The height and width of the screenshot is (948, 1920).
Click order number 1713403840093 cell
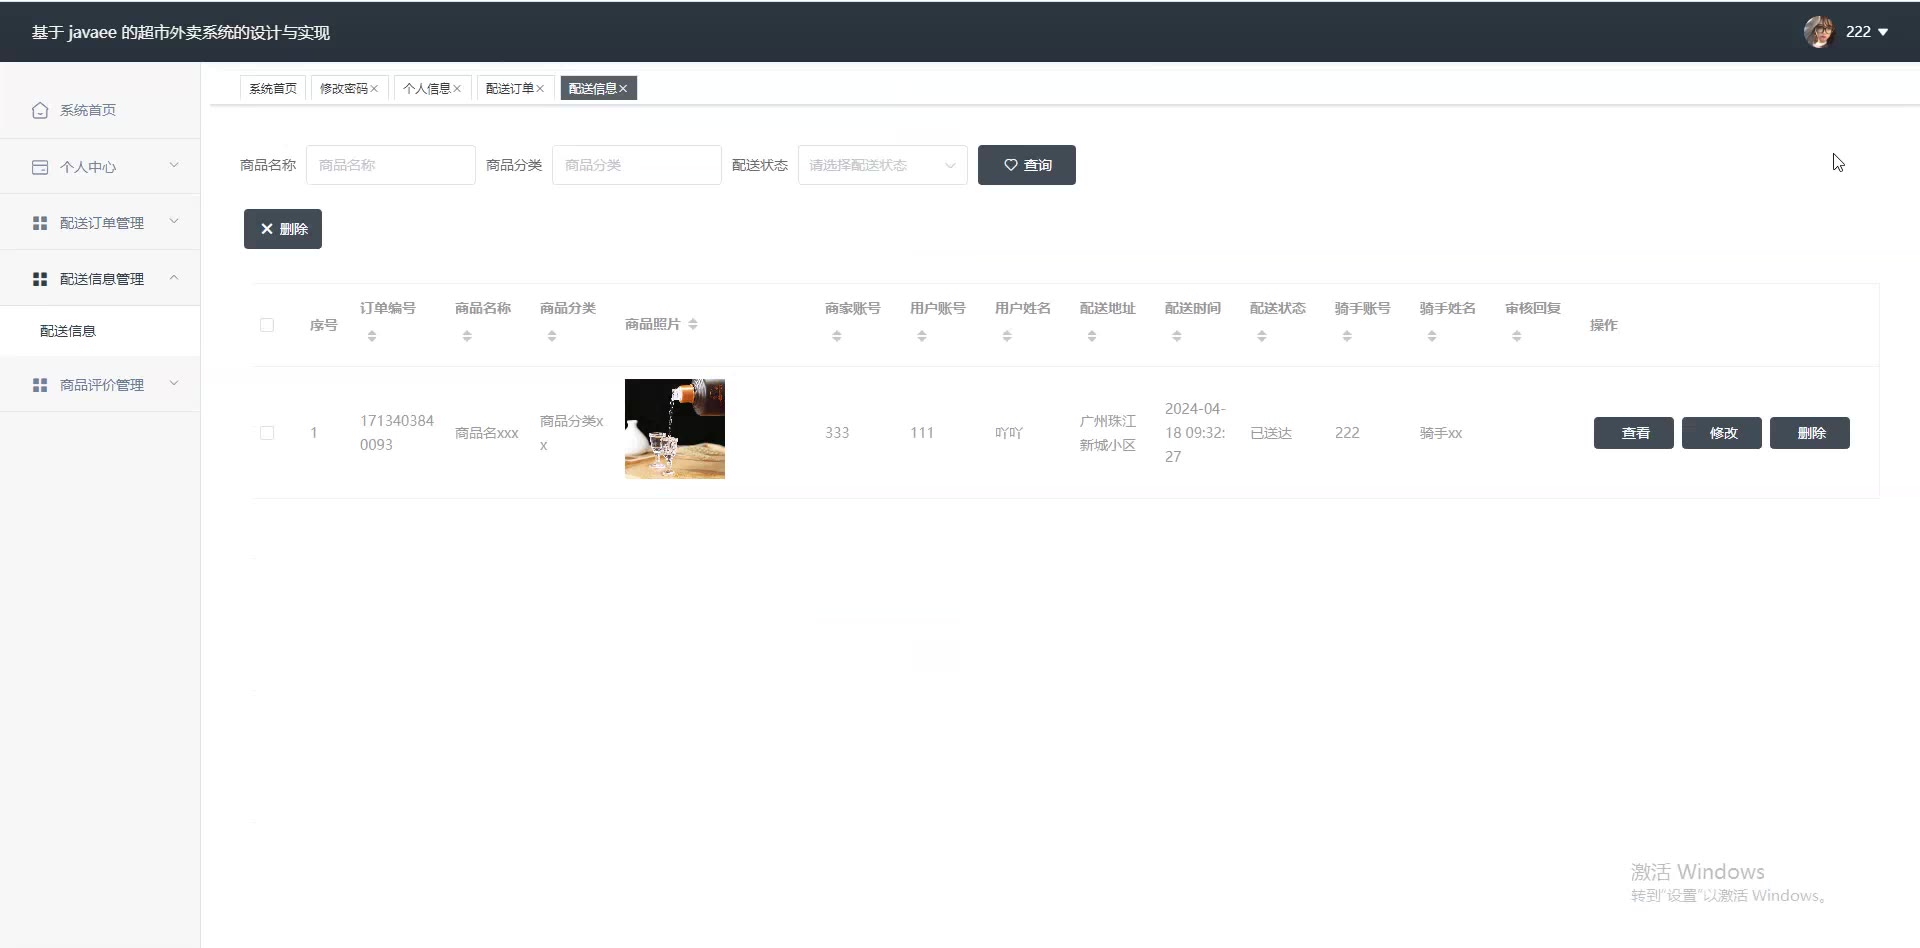(397, 433)
